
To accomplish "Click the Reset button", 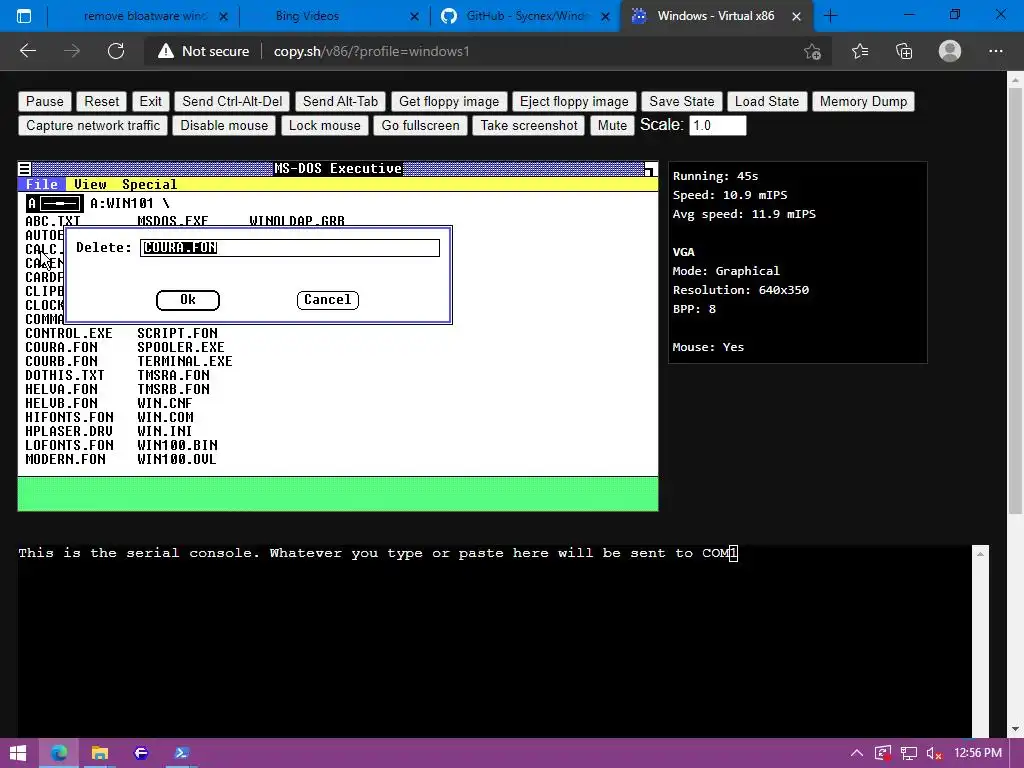I will (102, 101).
